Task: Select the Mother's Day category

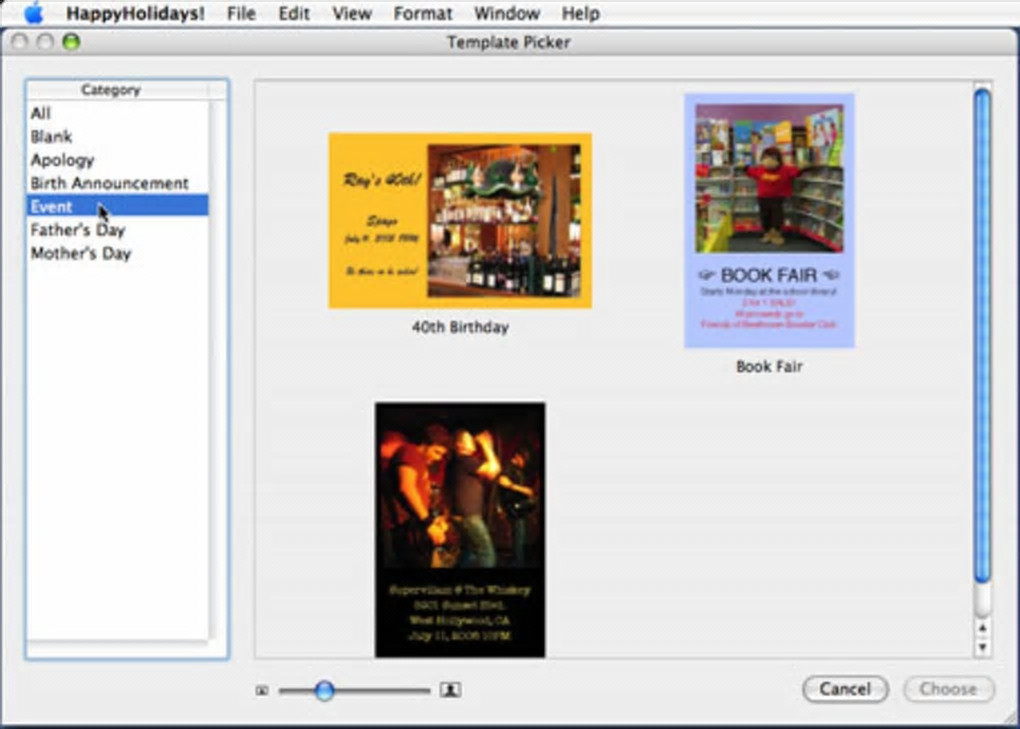Action: [x=118, y=253]
